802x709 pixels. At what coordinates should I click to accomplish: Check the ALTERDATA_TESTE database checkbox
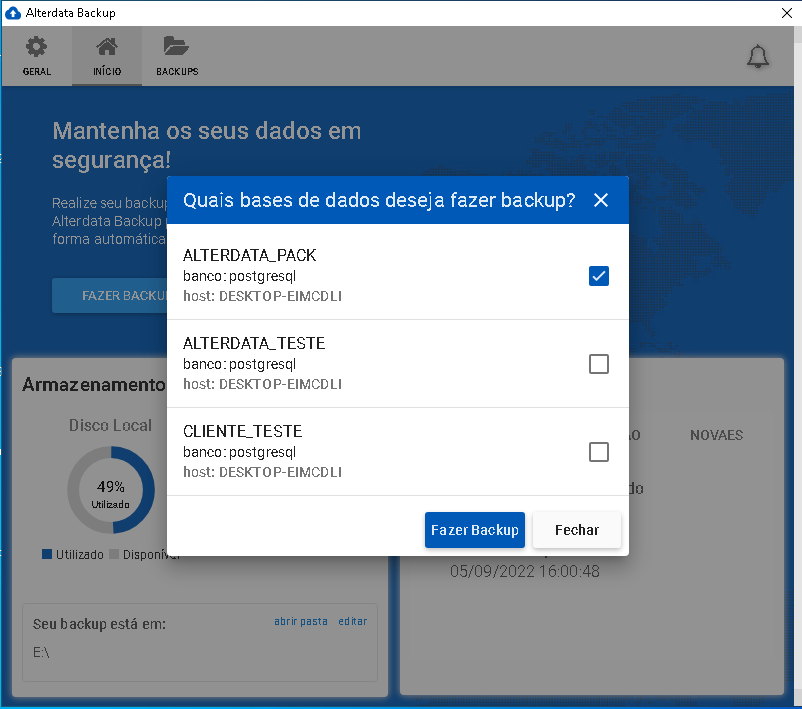pos(598,364)
